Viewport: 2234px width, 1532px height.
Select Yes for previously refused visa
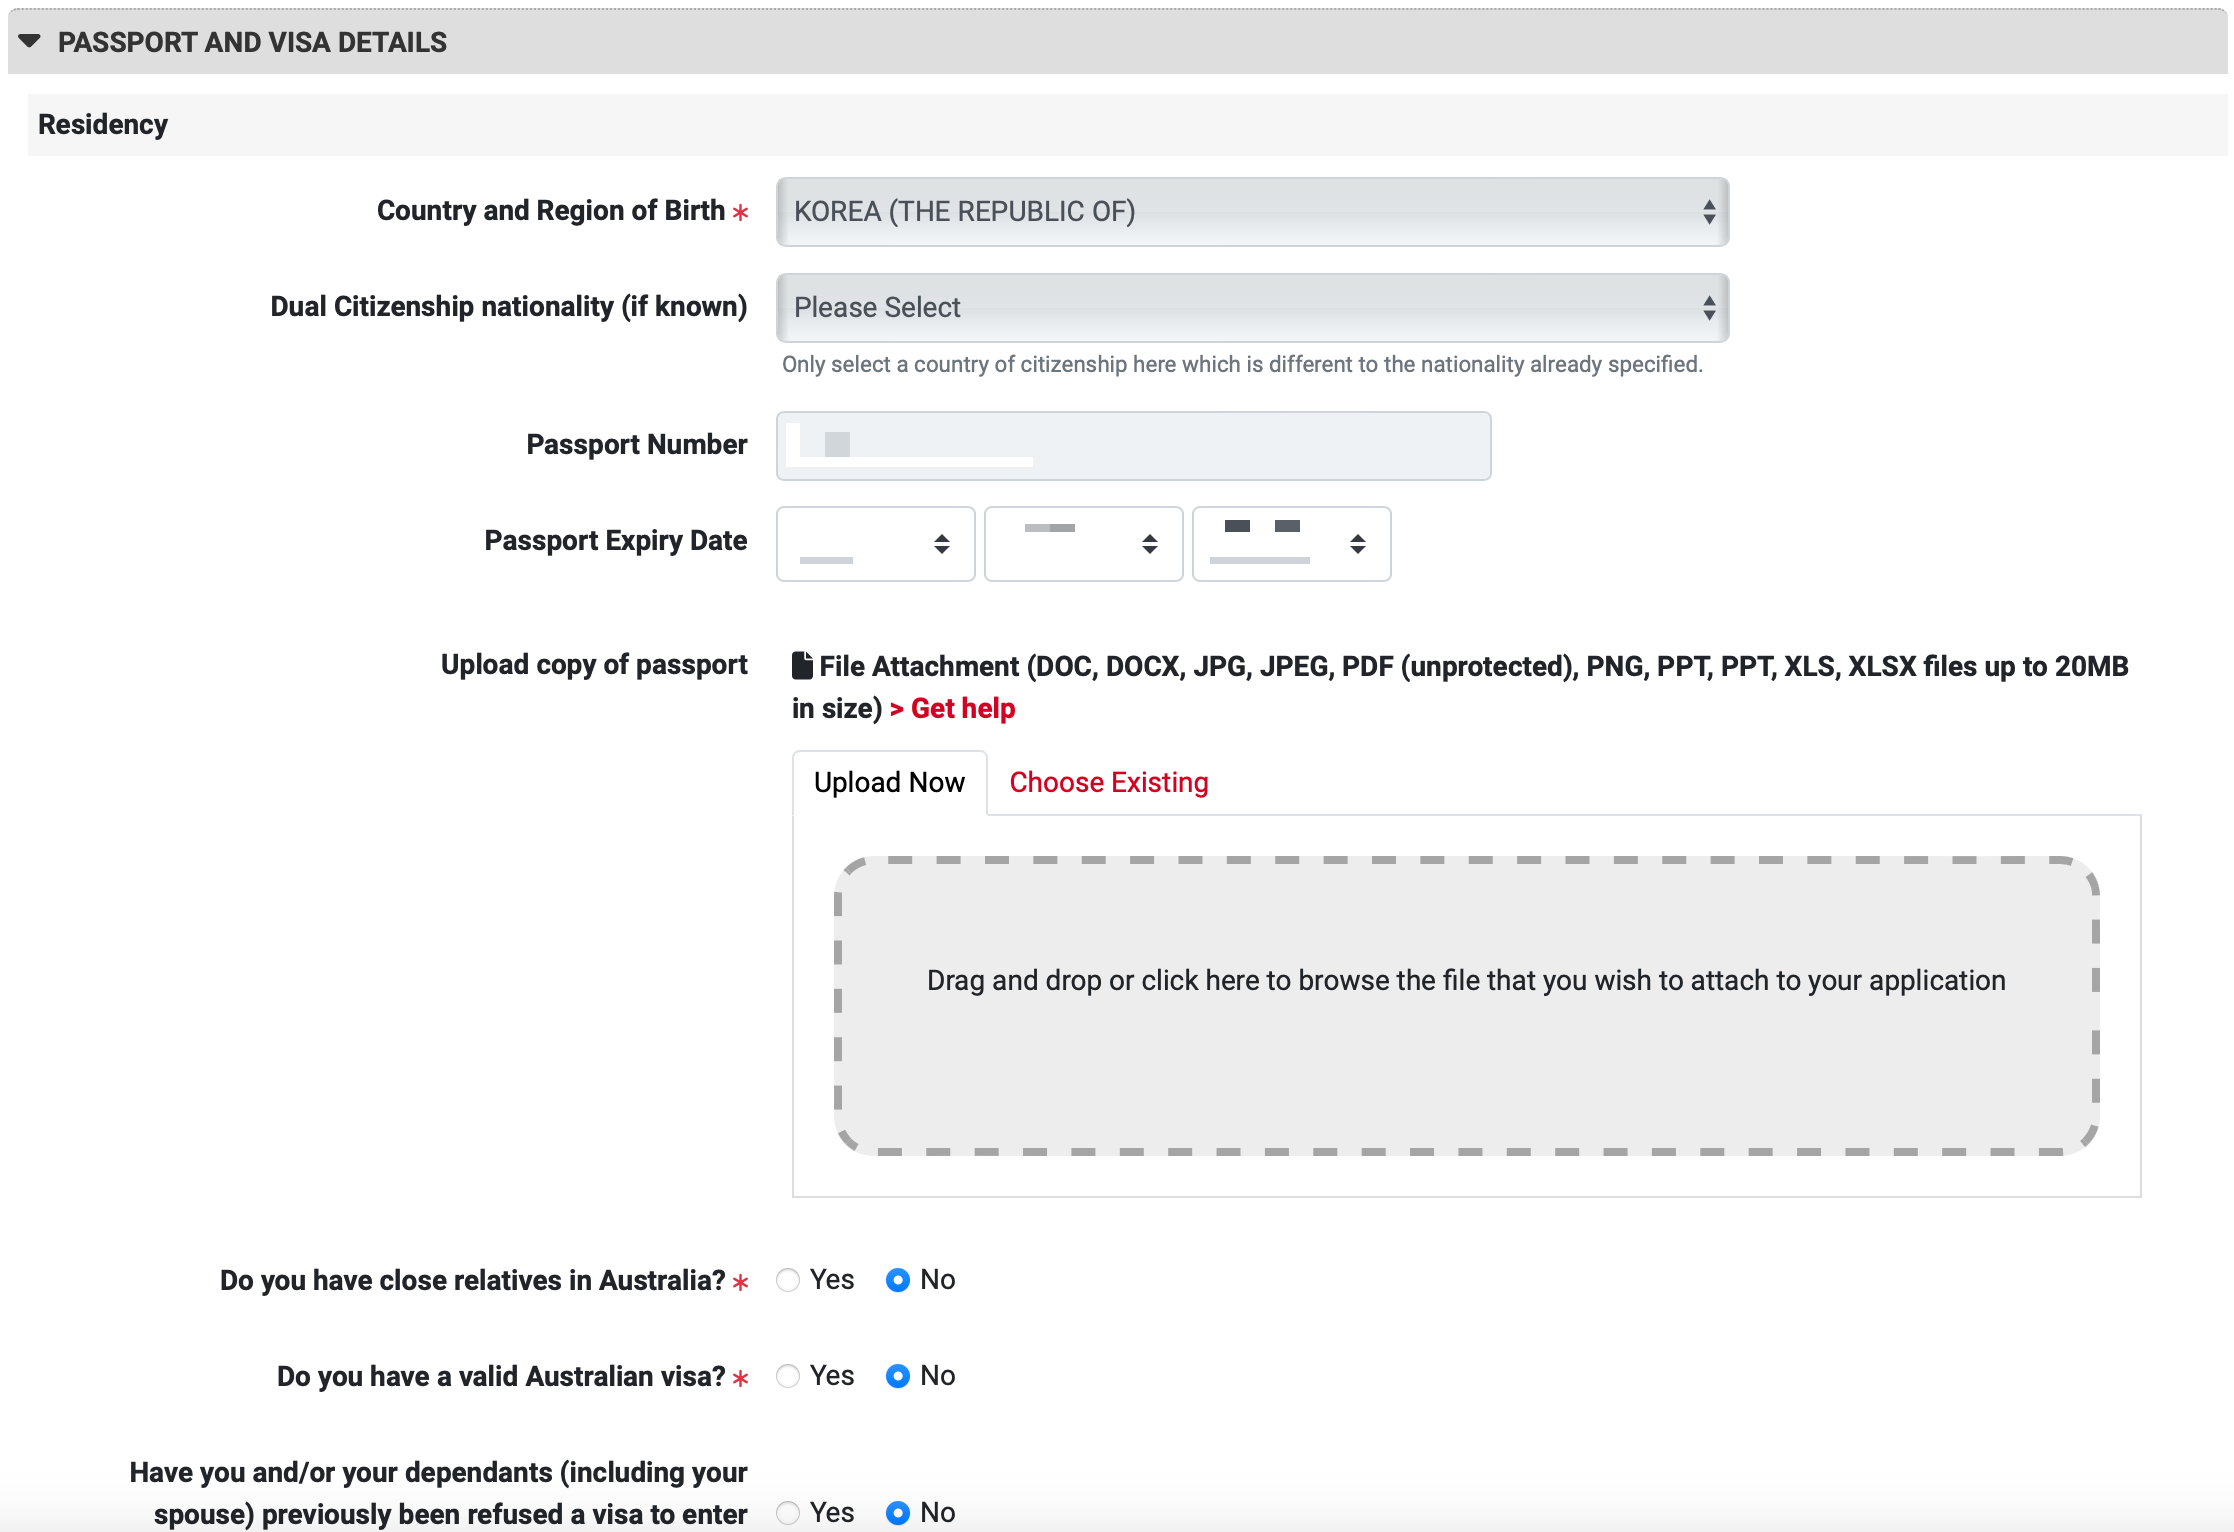coord(788,1513)
